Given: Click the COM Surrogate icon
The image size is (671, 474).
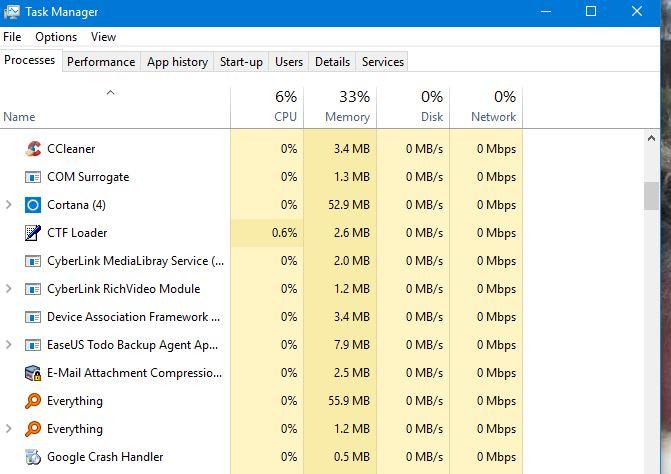Looking at the screenshot, I should tap(32, 177).
